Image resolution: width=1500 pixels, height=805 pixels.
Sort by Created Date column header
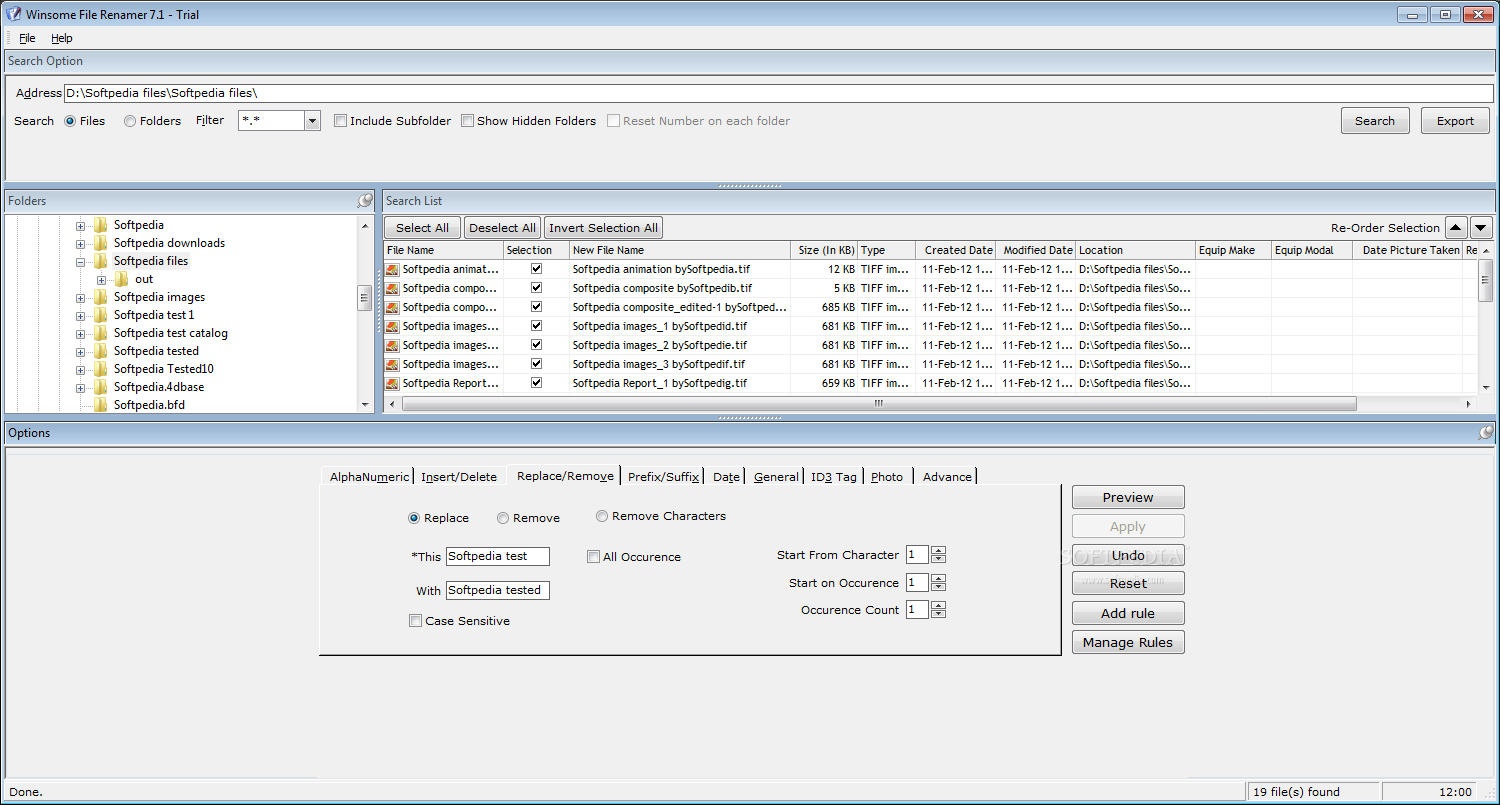click(x=956, y=250)
